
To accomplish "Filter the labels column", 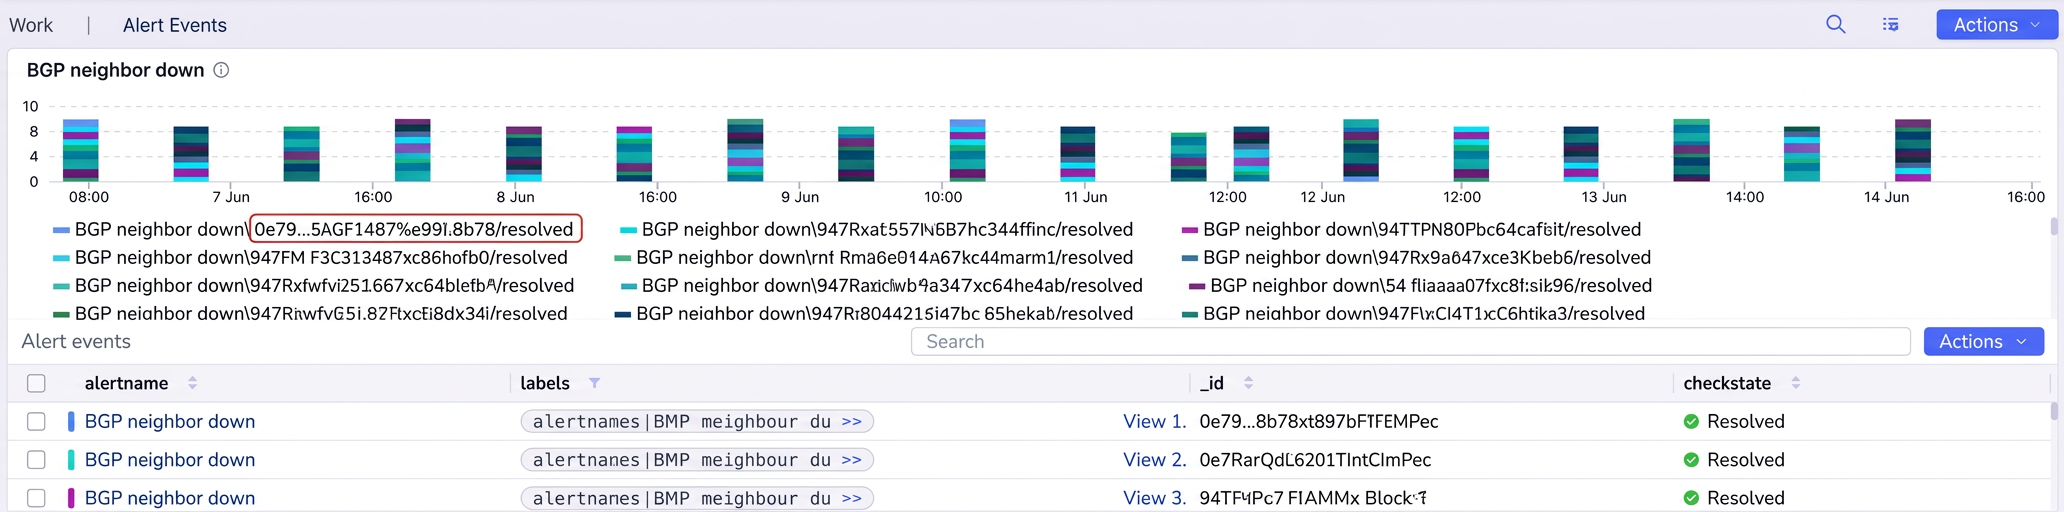I will (594, 383).
